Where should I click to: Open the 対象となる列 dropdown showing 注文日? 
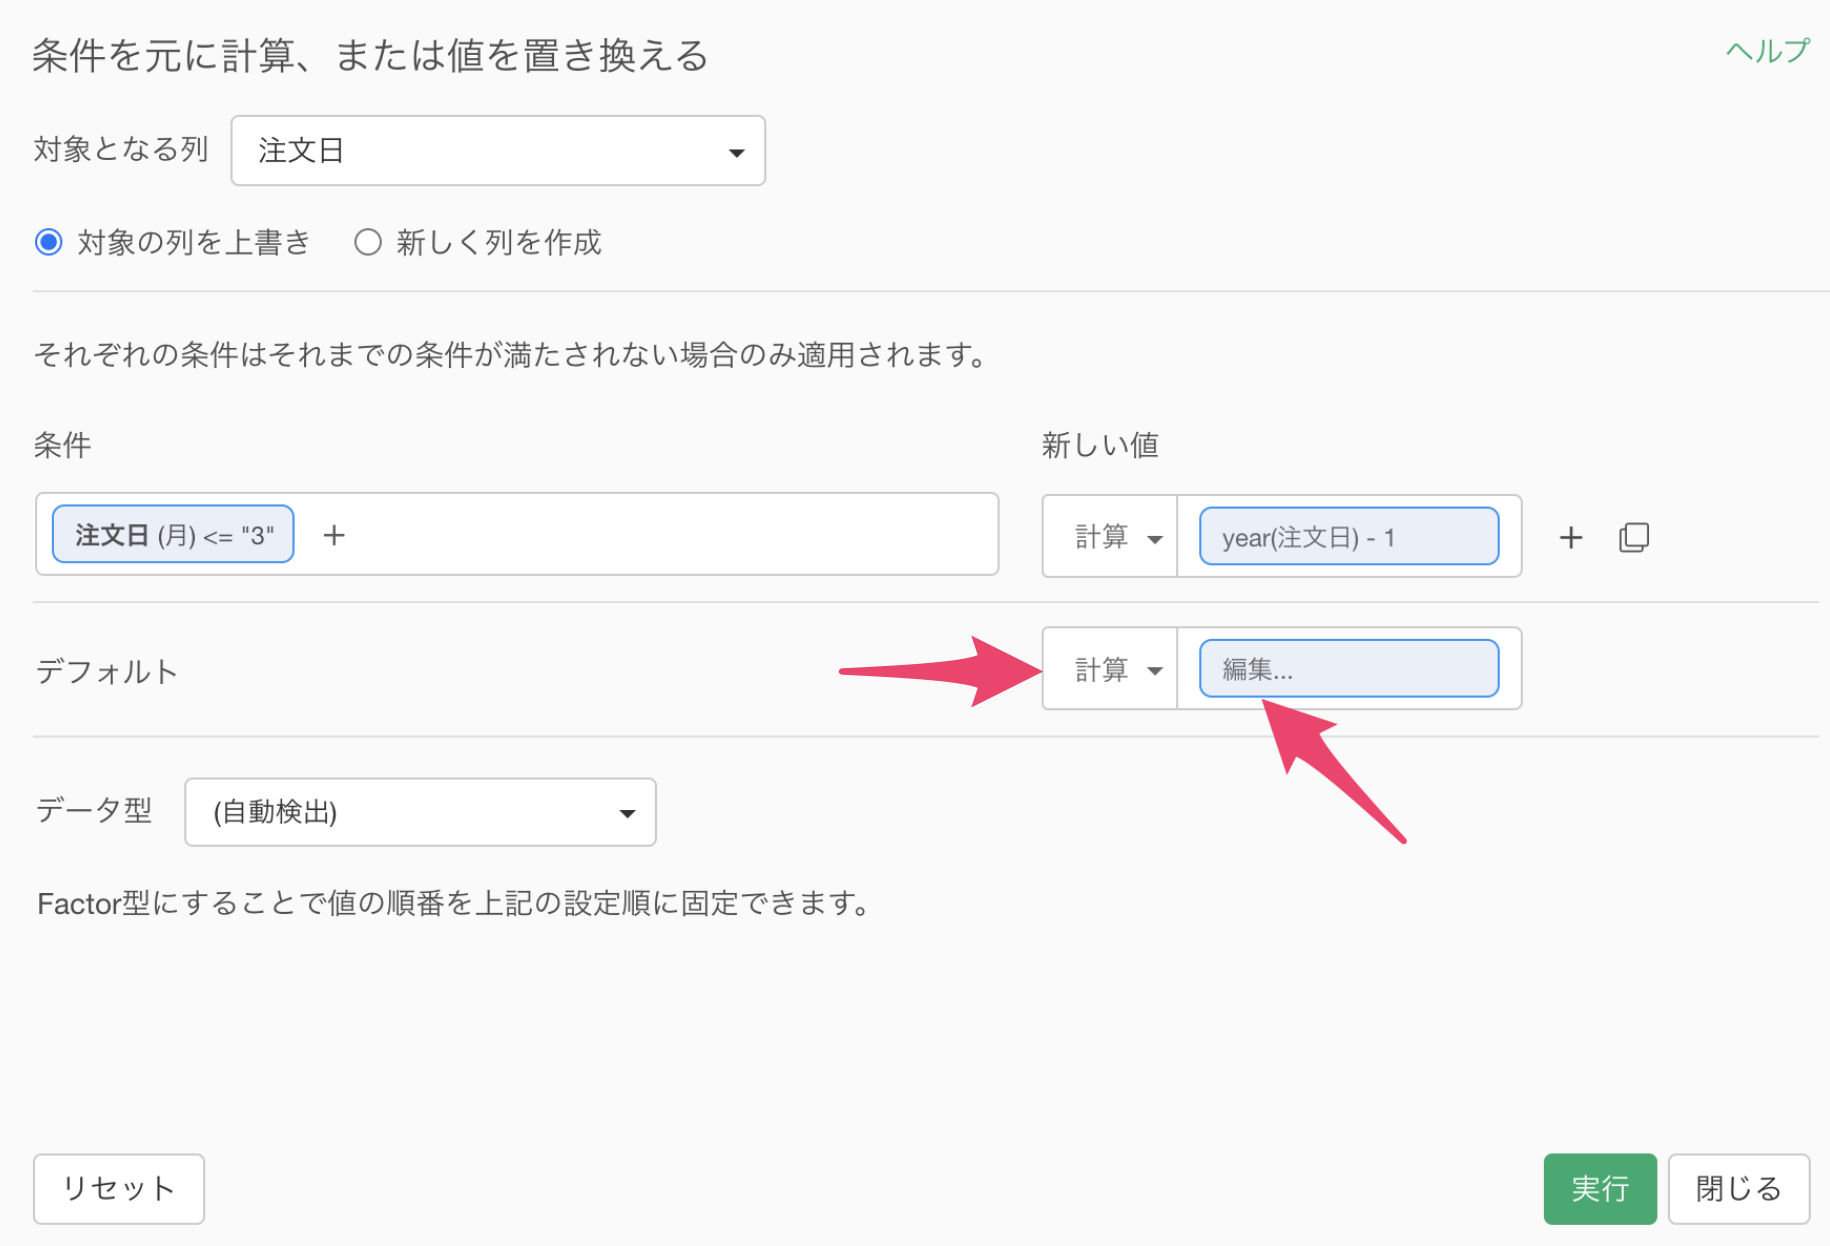[498, 151]
